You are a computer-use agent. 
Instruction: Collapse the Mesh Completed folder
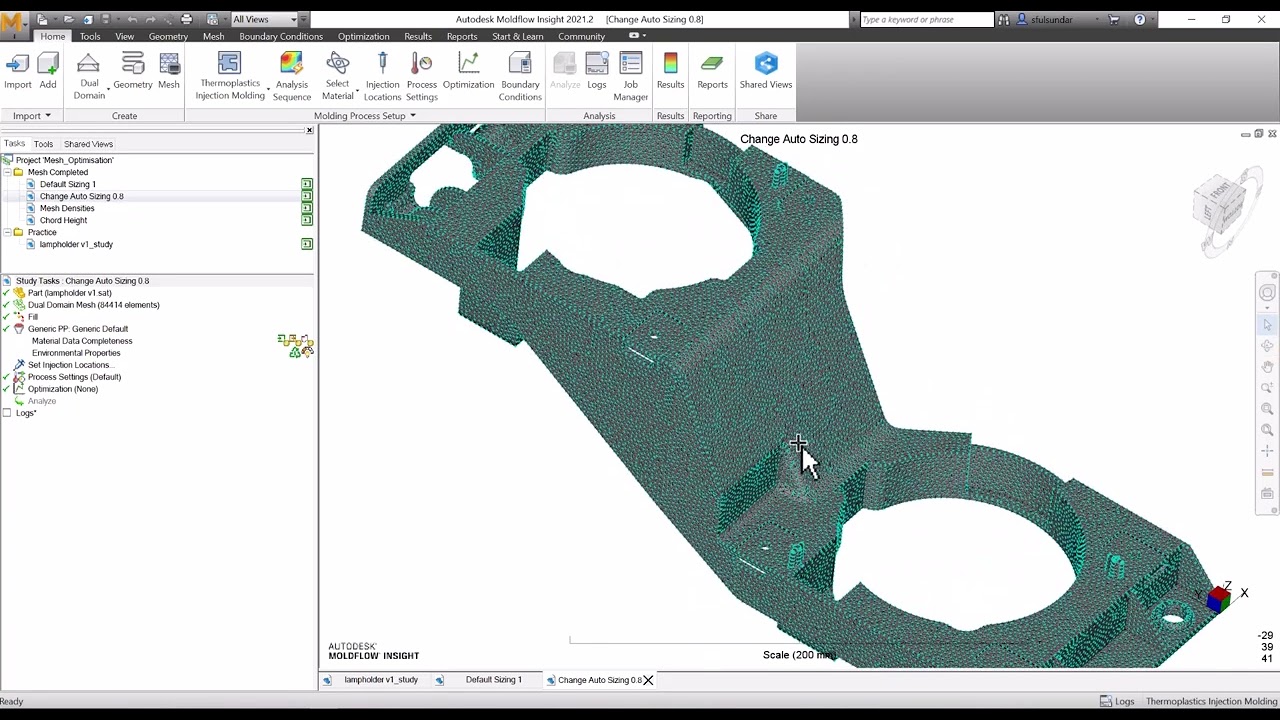coord(6,172)
